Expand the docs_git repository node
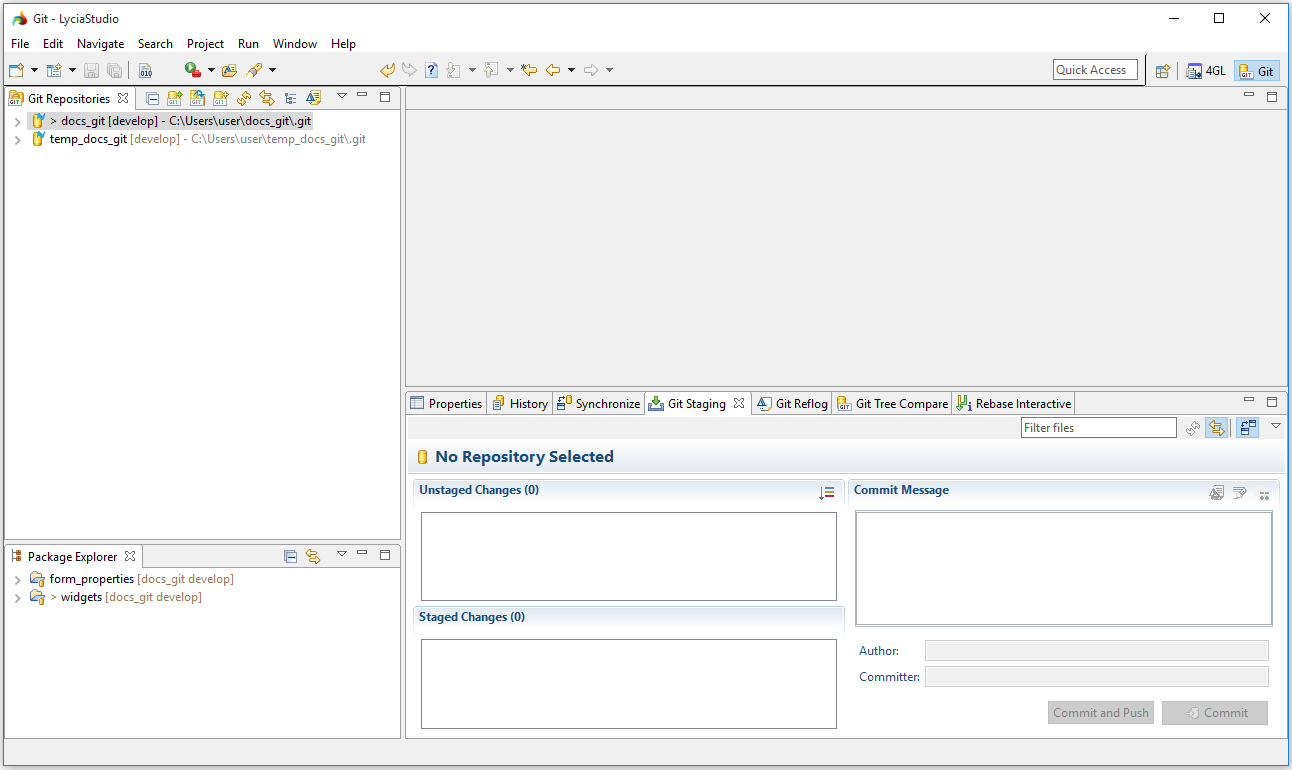 [17, 122]
